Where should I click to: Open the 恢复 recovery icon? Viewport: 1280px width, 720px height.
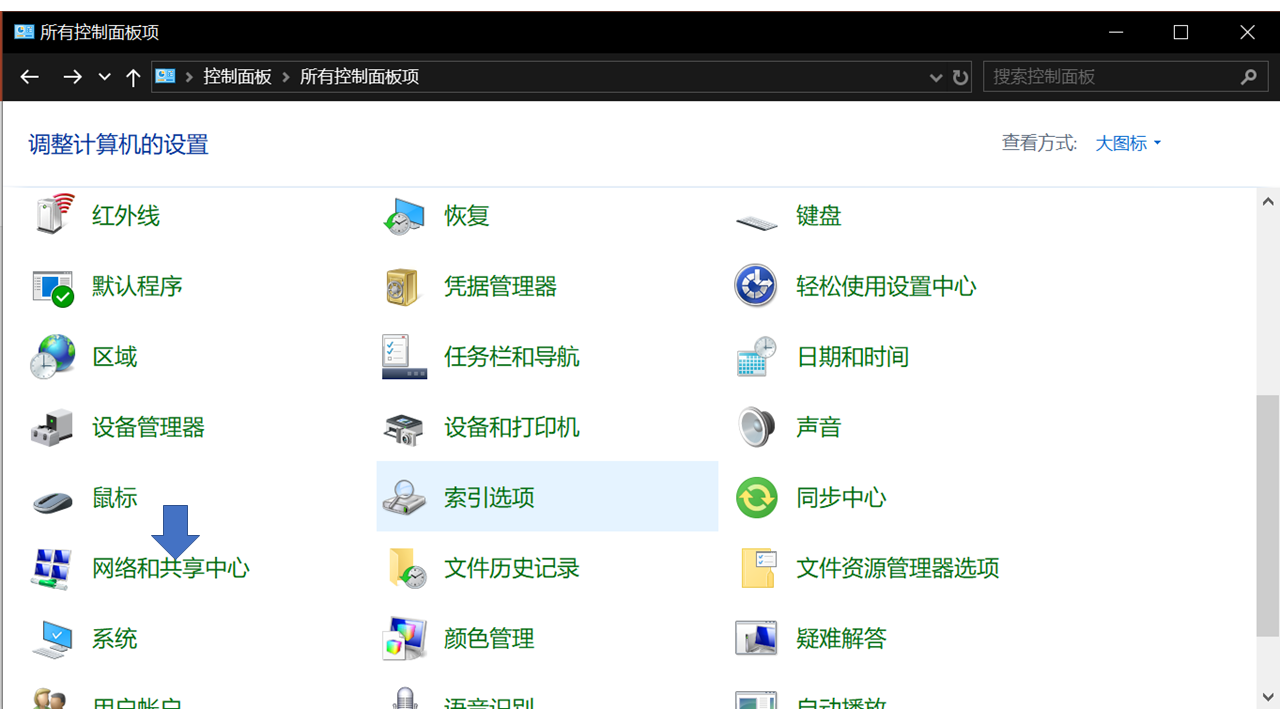[405, 215]
